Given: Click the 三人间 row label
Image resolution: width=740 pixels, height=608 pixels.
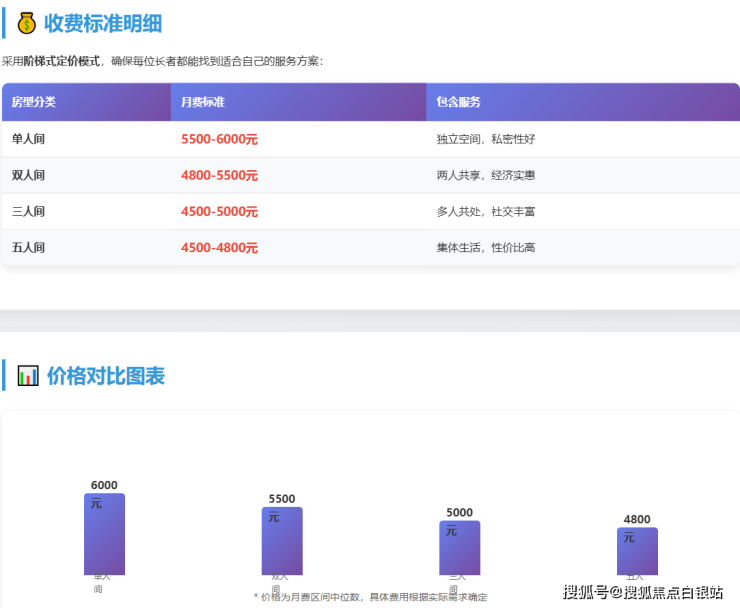Looking at the screenshot, I should (29, 211).
